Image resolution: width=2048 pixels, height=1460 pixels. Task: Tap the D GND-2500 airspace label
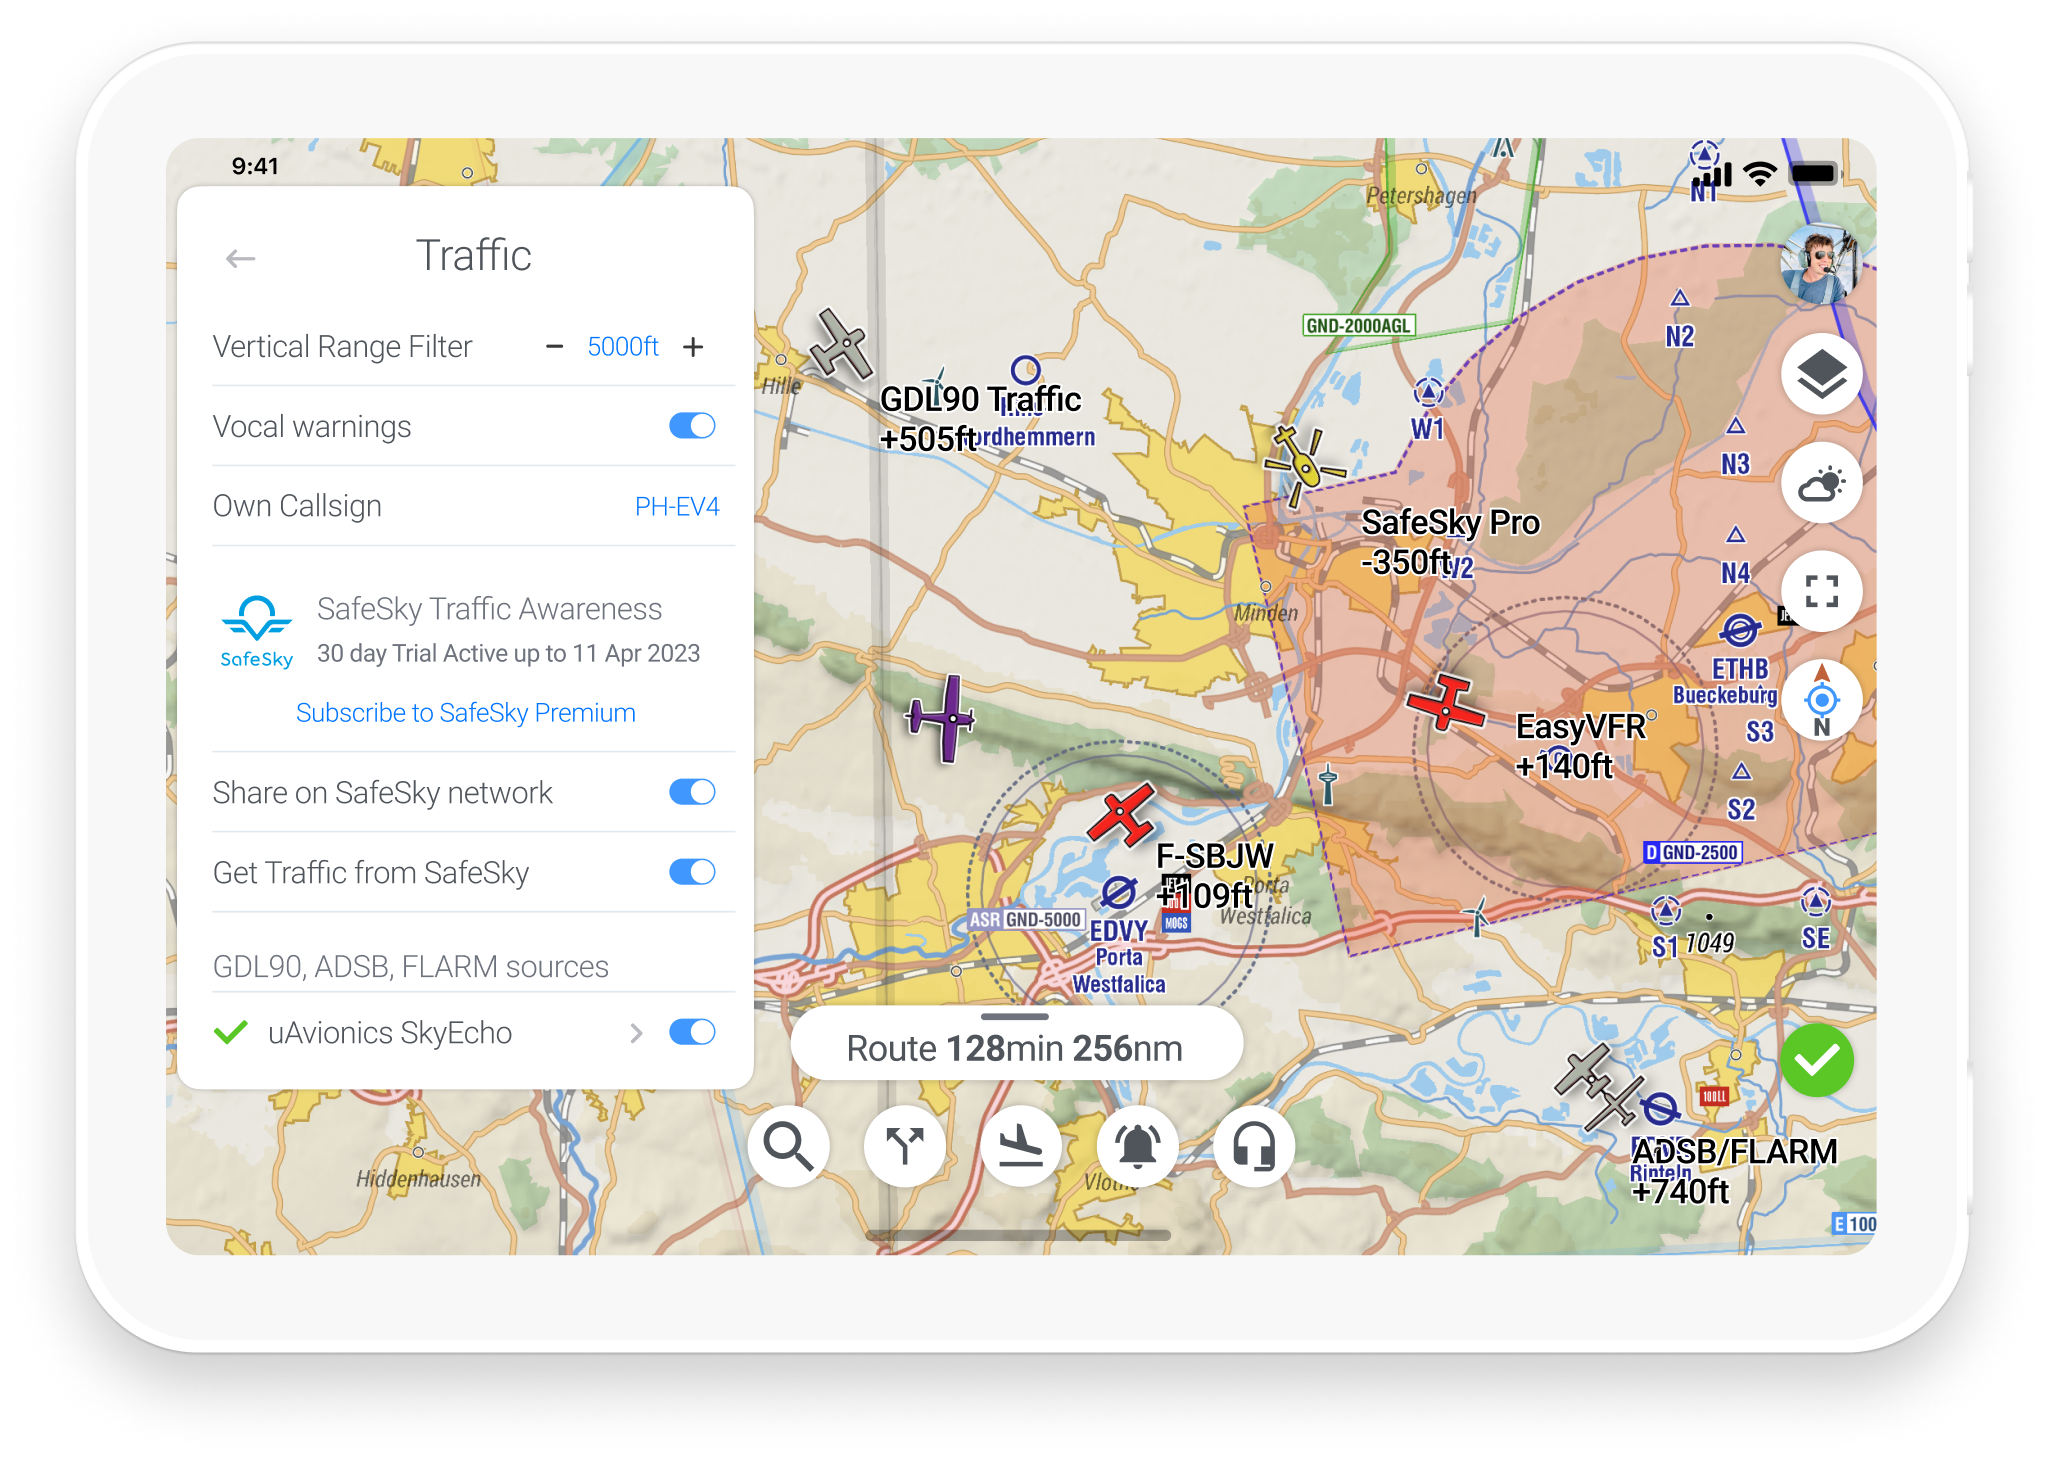1693,852
